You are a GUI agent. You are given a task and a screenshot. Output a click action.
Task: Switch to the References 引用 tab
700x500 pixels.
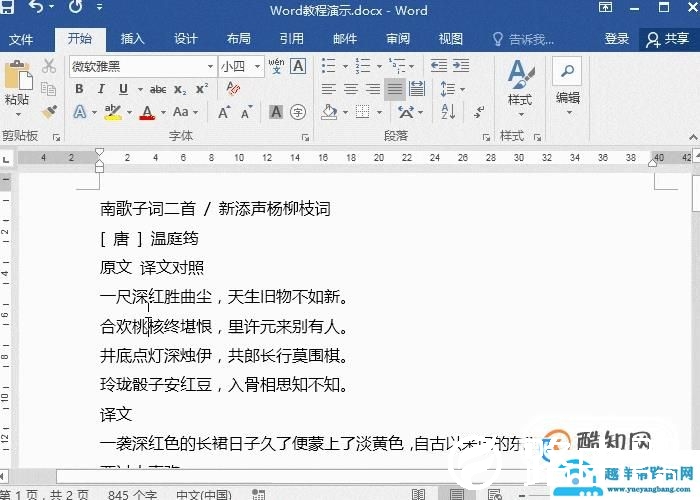[x=292, y=39]
